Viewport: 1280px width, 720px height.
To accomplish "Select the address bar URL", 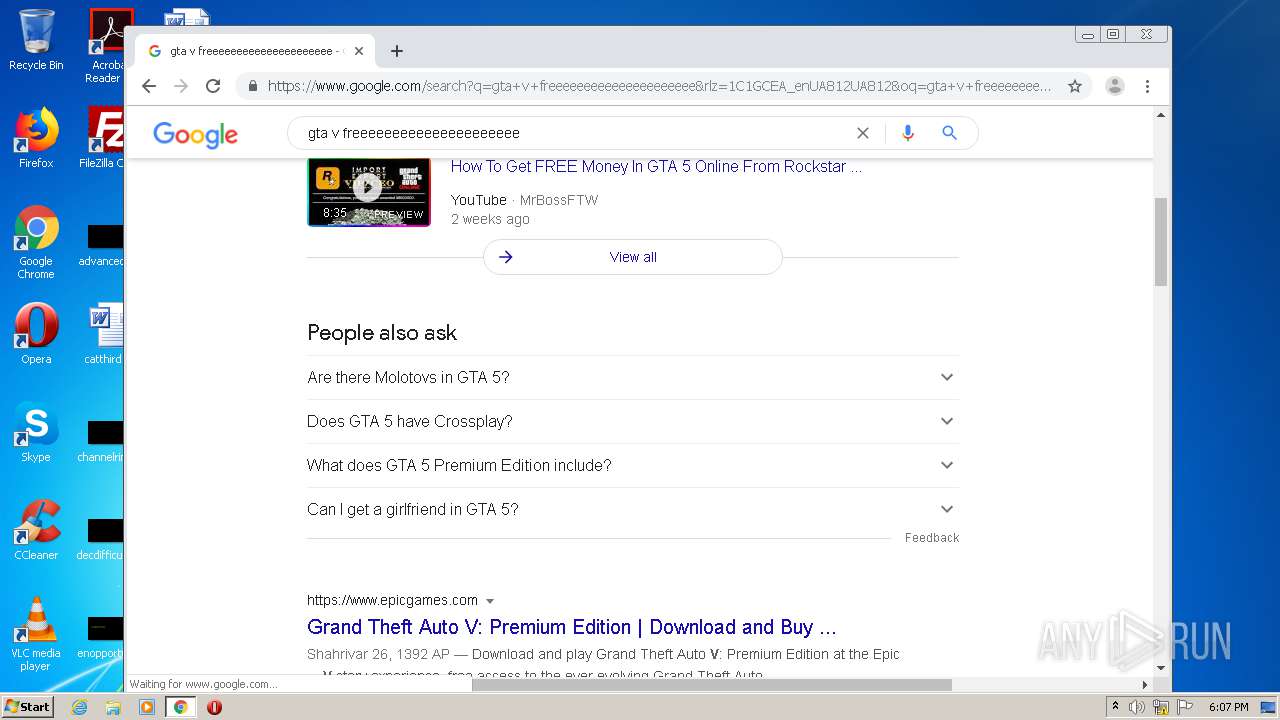I will (x=659, y=86).
